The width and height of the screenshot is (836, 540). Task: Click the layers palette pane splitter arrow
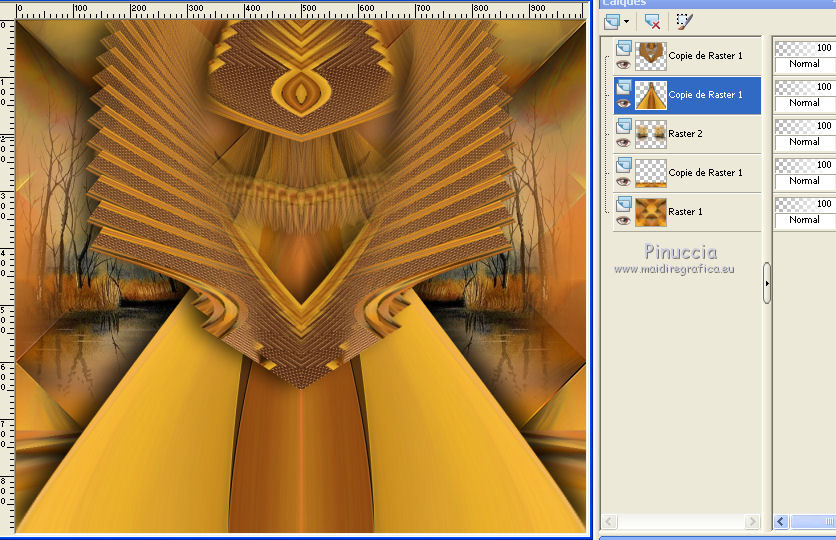tap(767, 283)
